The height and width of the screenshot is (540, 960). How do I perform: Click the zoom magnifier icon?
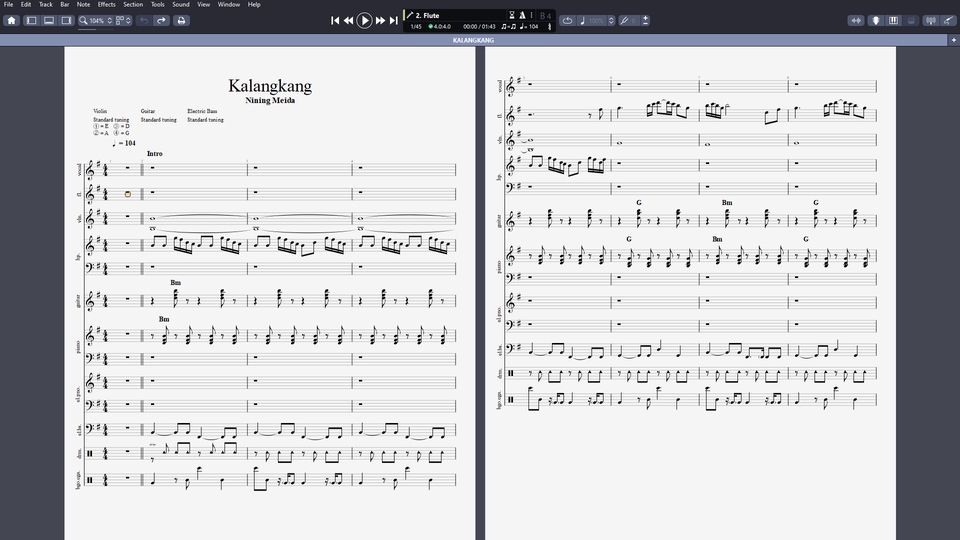click(x=83, y=20)
